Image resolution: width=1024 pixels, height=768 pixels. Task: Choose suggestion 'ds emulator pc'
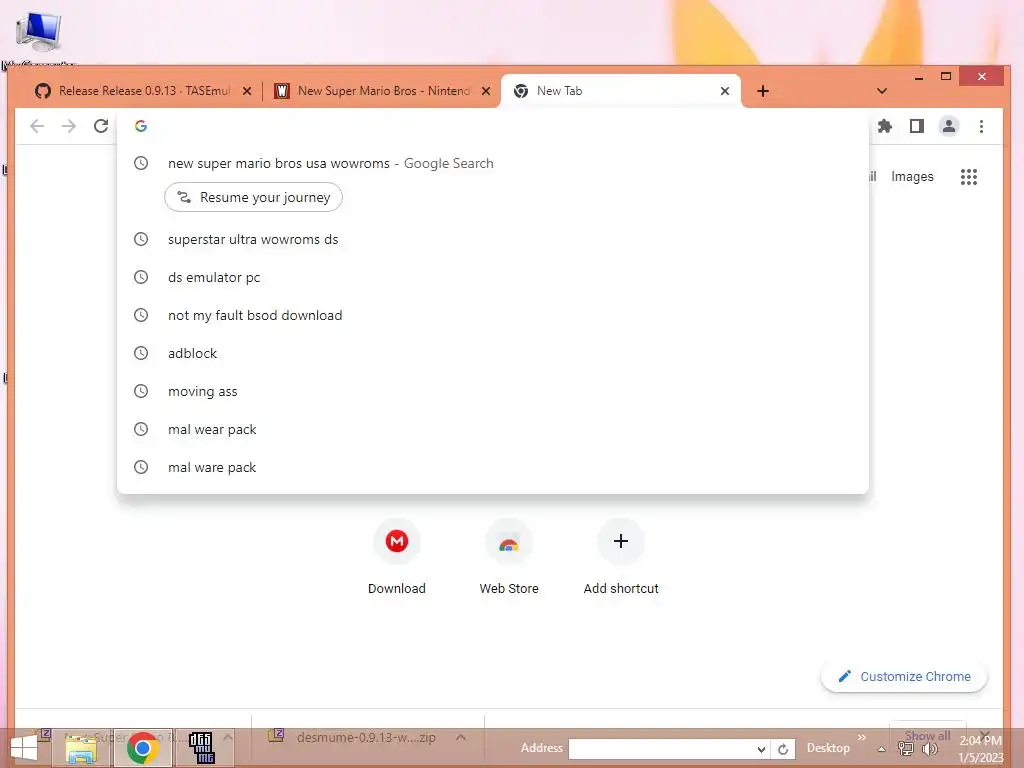point(492,277)
